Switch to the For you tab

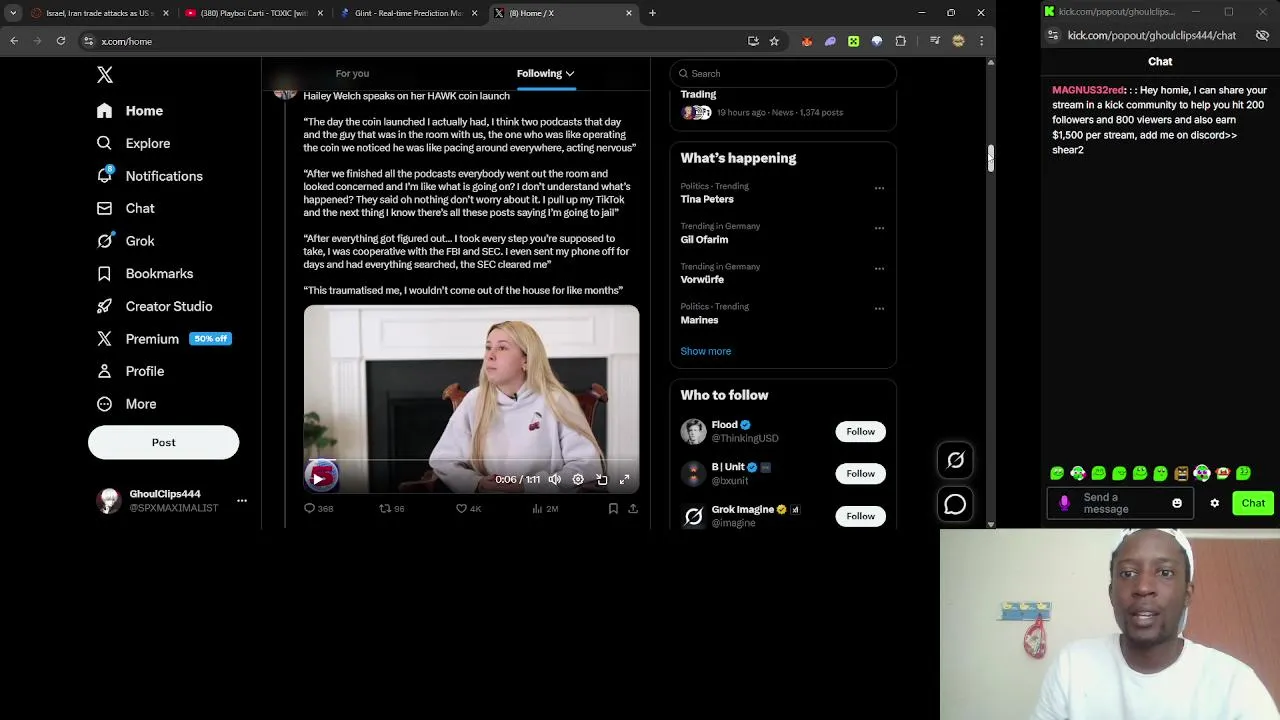(352, 73)
